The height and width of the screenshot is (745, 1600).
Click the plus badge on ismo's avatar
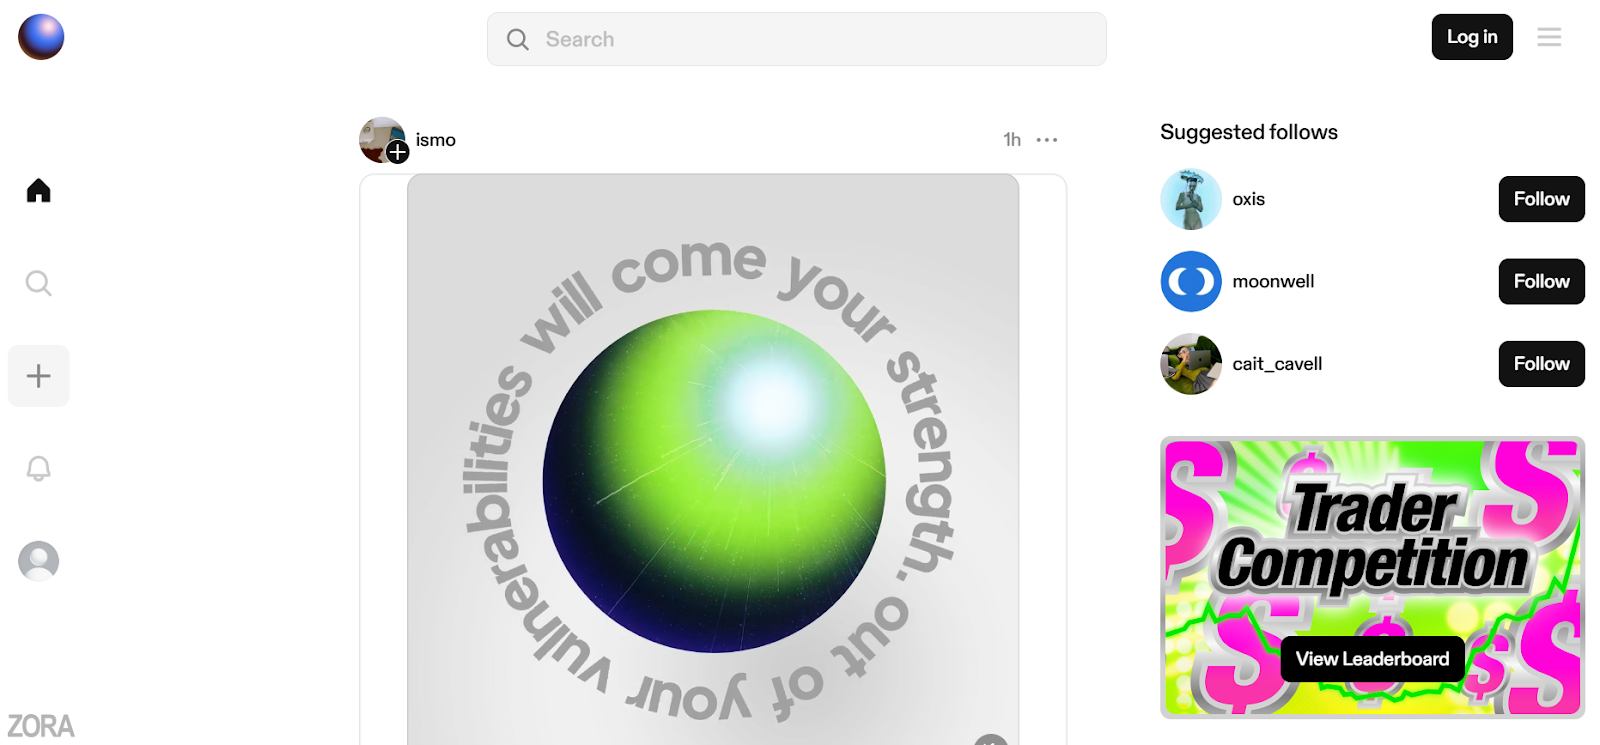click(x=398, y=152)
